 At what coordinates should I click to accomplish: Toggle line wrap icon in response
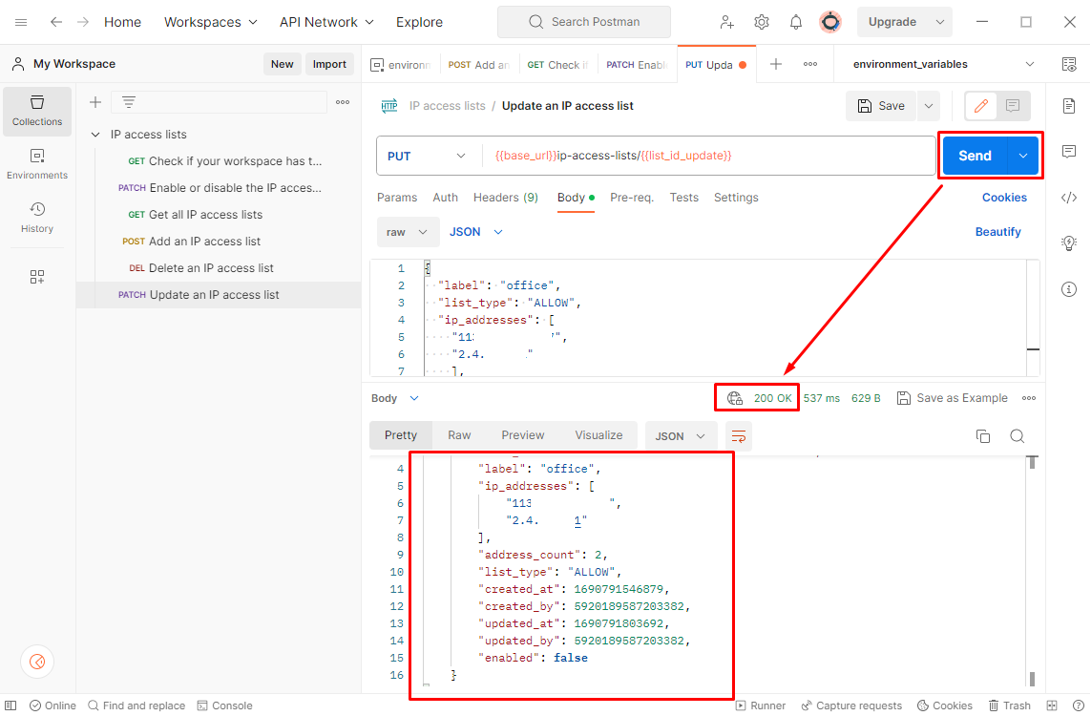[x=738, y=436]
